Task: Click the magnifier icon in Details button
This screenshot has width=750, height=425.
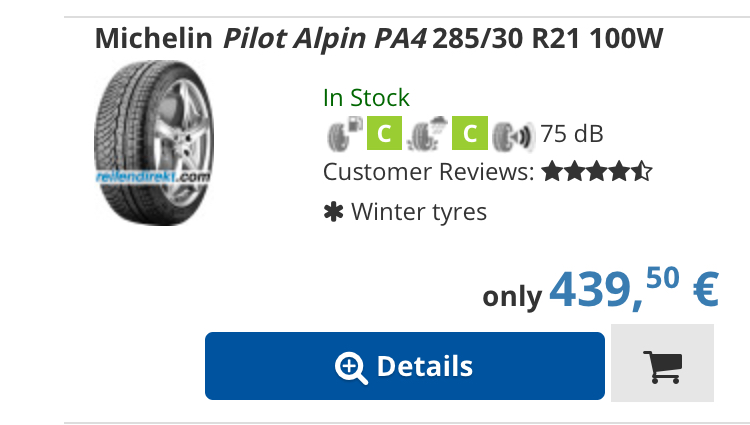Action: [x=351, y=367]
